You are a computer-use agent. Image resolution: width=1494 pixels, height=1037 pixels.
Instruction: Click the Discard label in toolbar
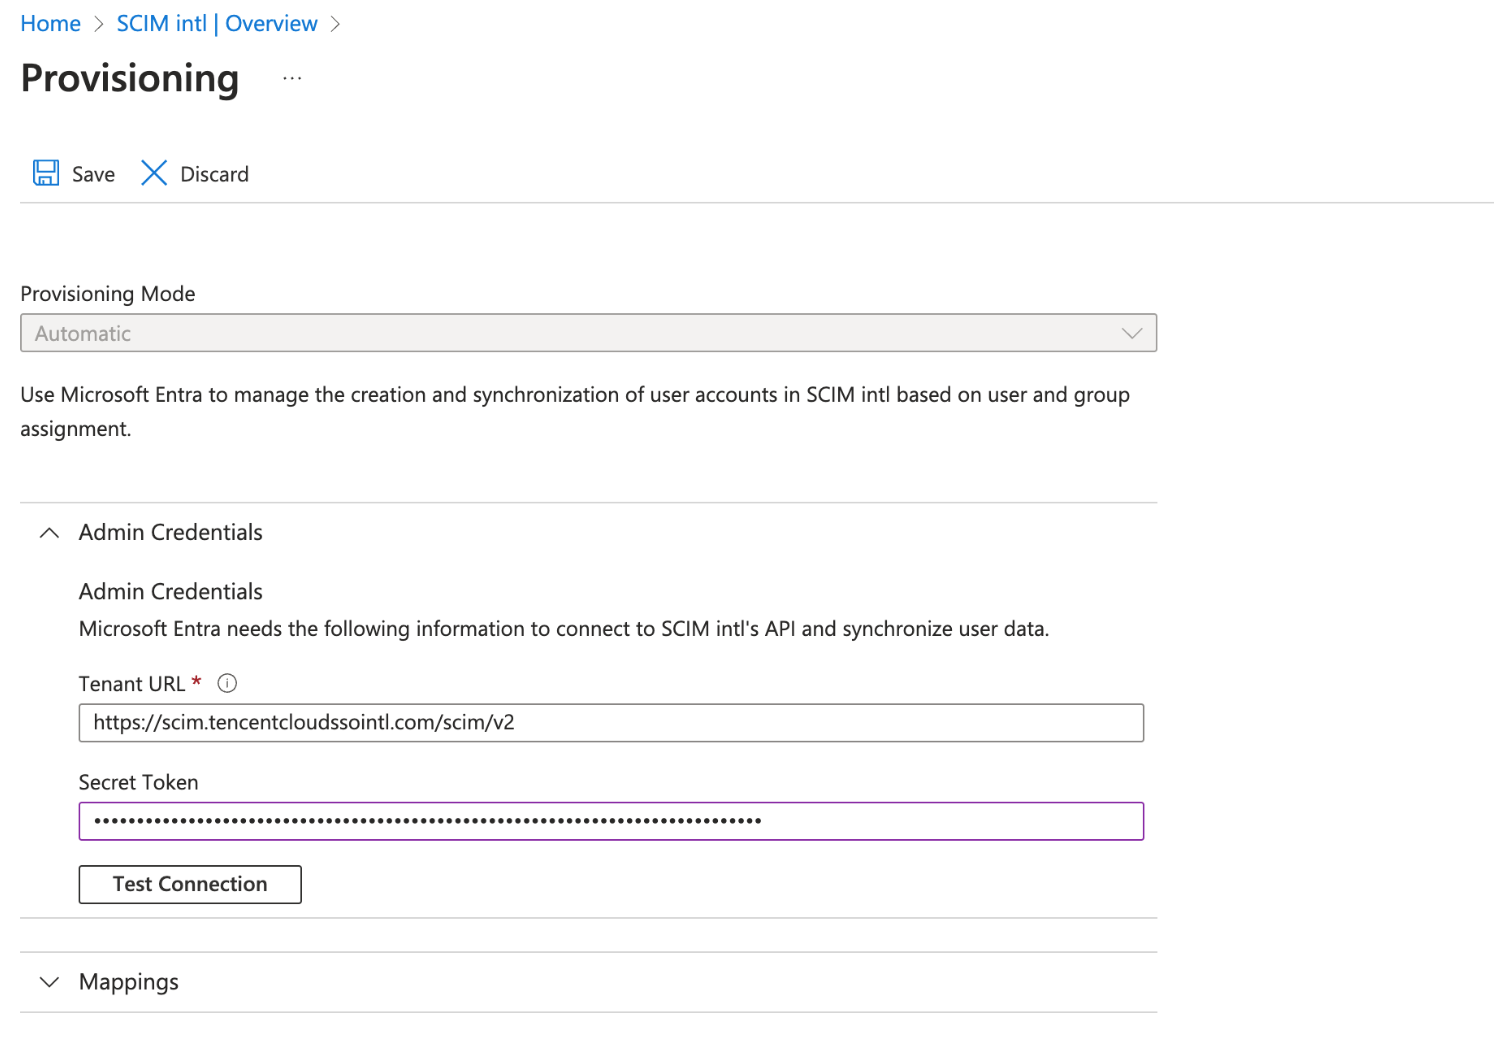pos(214,174)
